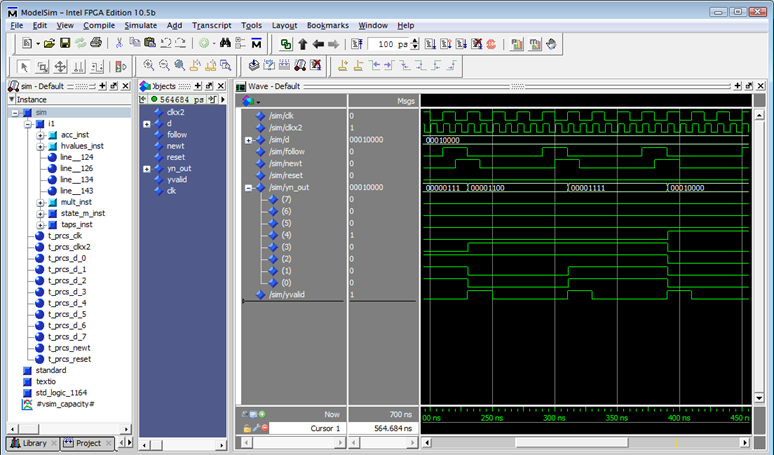Viewport: 774px width, 455px height.
Task: Select the Zoom In magnifier tool
Action: point(148,66)
